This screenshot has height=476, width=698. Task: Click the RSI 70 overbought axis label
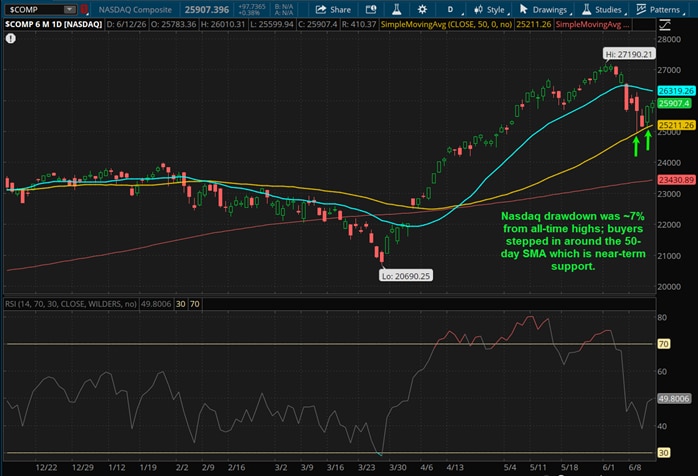[x=663, y=344]
